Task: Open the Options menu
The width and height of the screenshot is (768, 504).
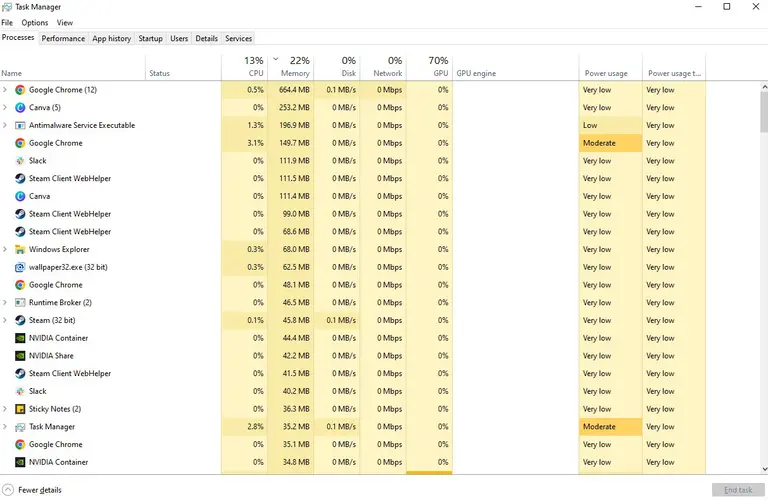Action: pos(35,22)
